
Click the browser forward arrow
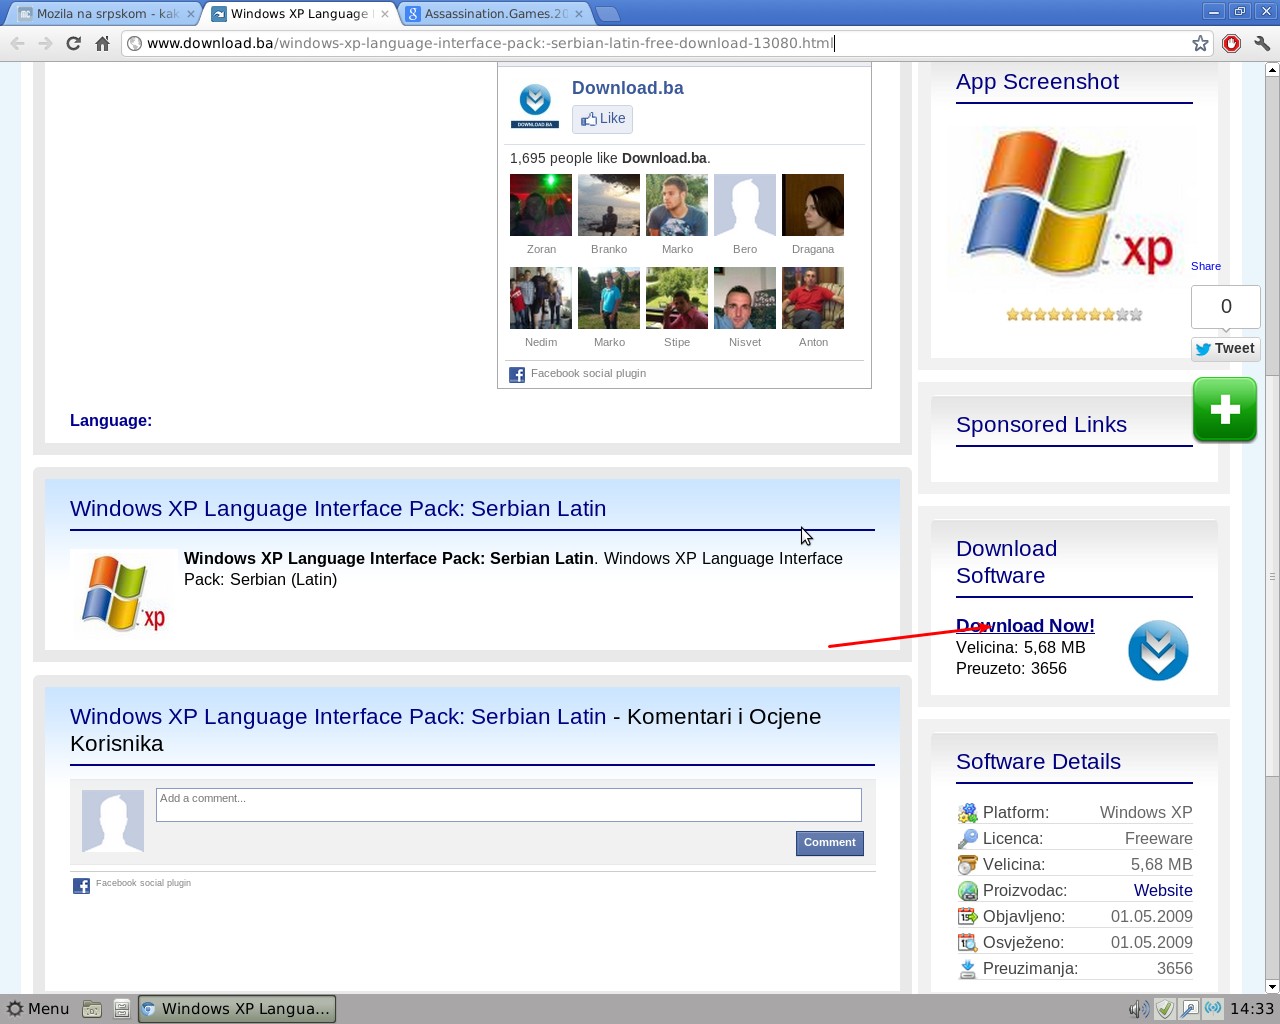pyautogui.click(x=45, y=43)
